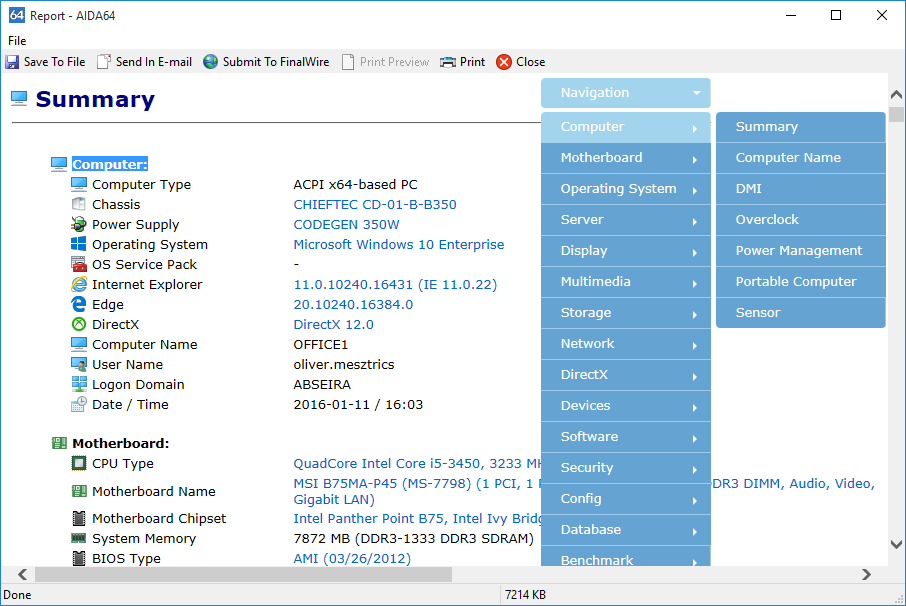Viewport: 906px width, 606px height.
Task: Open the 20.10240.16384.0 Edge version link
Action: tap(353, 304)
